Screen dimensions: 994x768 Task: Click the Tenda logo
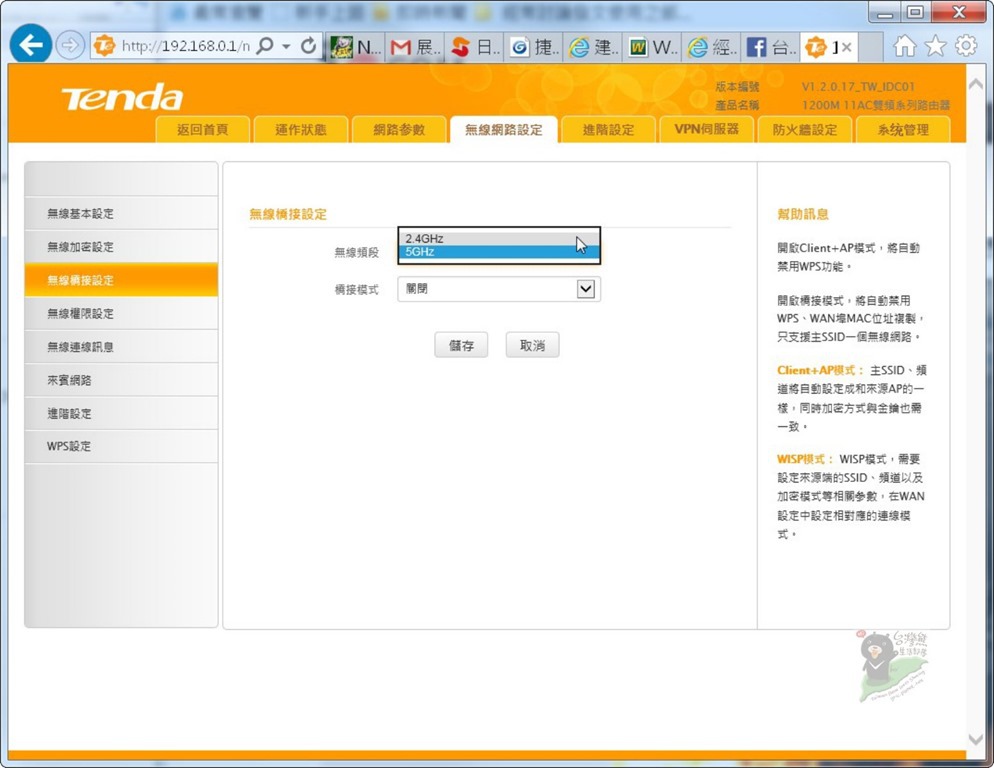click(122, 97)
